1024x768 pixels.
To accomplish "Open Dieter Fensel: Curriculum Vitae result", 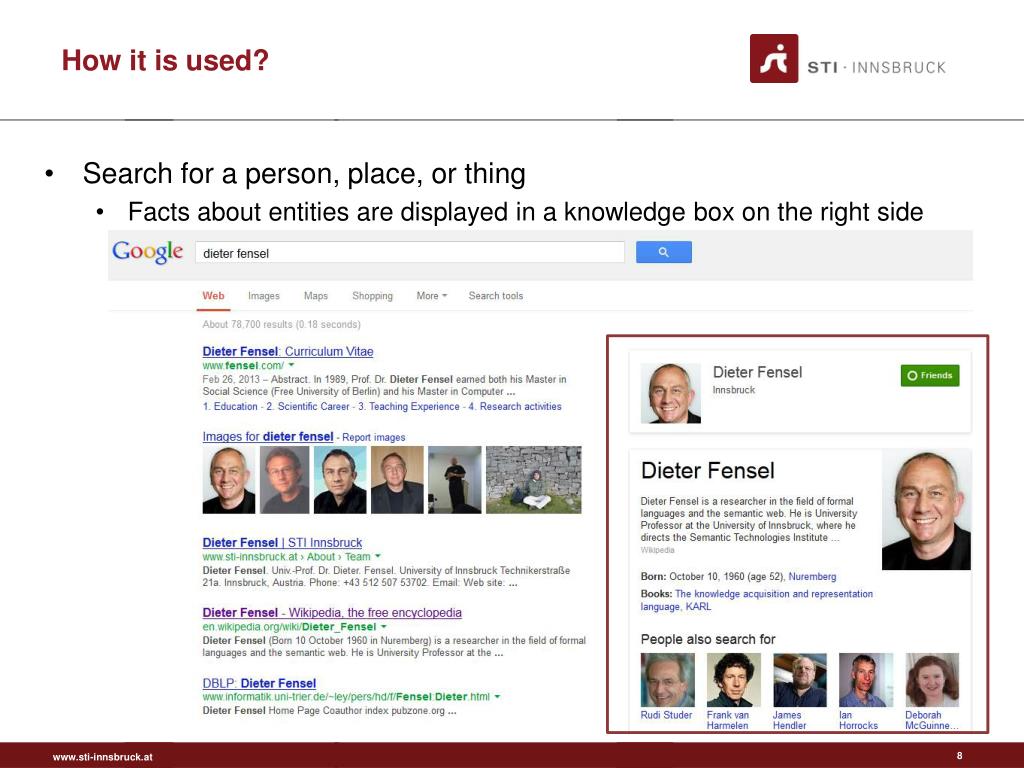I will coord(288,351).
